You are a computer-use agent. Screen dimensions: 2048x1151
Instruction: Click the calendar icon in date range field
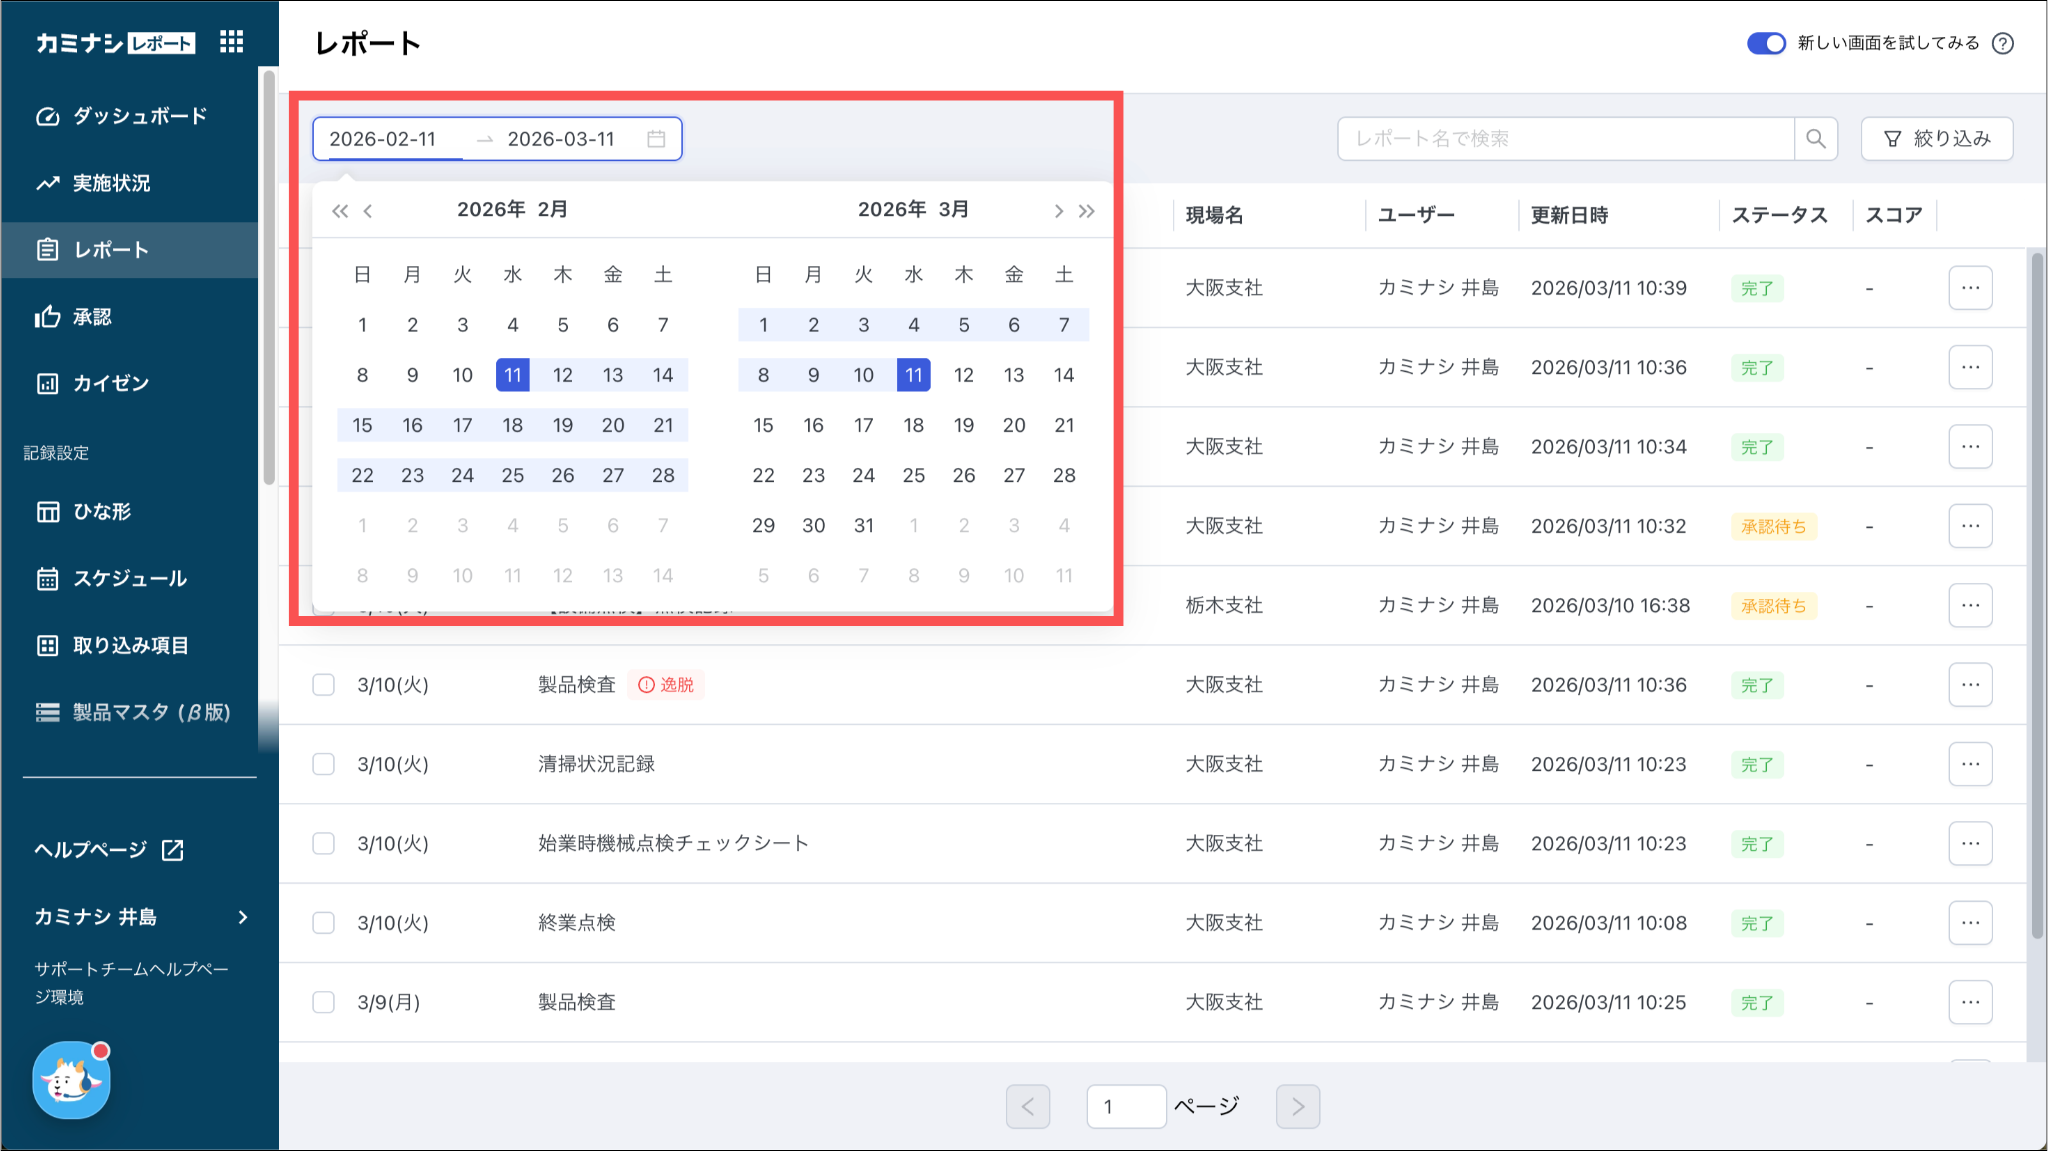pyautogui.click(x=656, y=139)
